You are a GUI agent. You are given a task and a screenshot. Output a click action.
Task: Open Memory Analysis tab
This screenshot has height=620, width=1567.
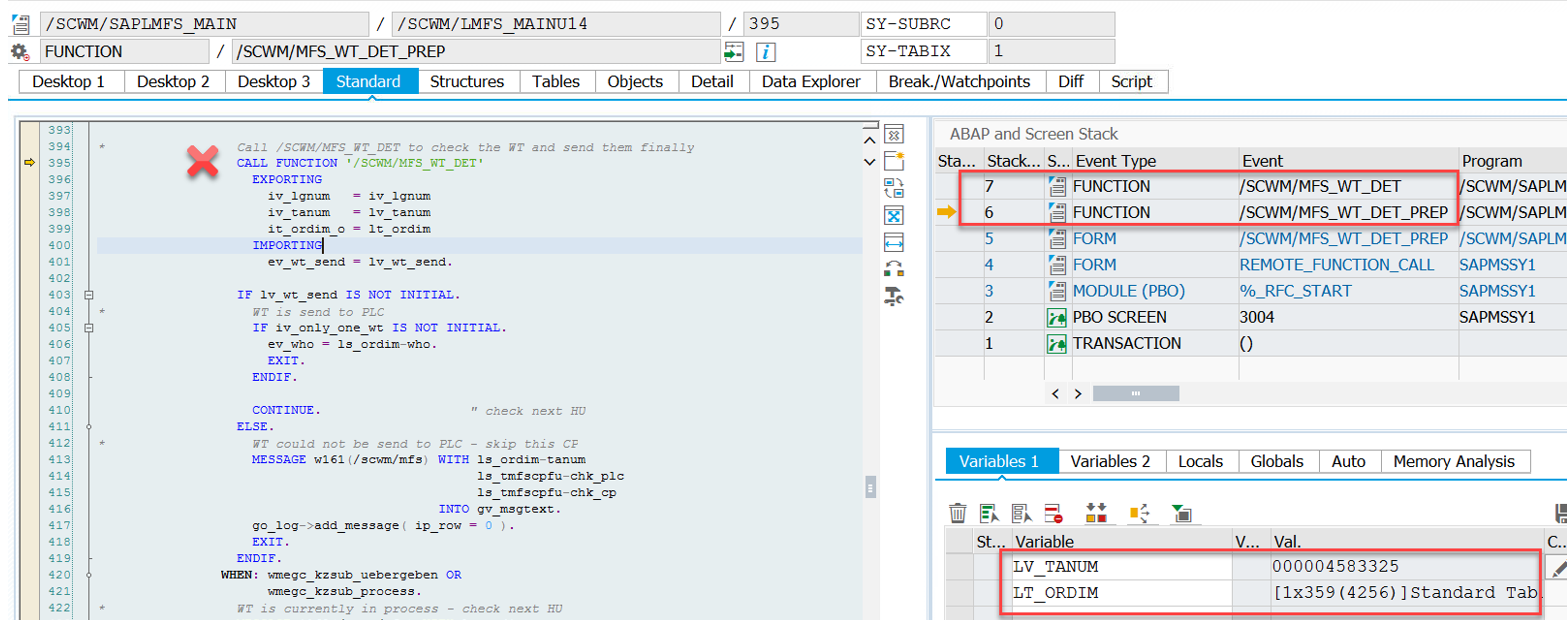(x=1455, y=461)
